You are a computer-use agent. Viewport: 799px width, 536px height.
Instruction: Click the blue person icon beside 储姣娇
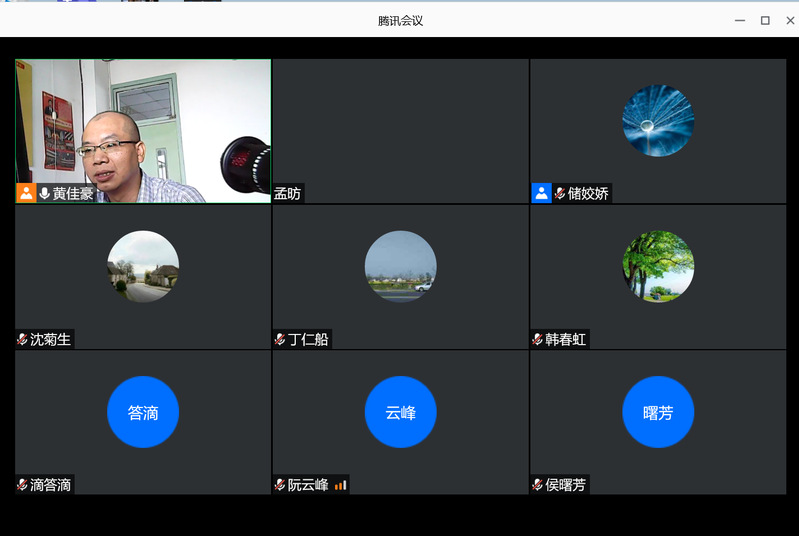pyautogui.click(x=541, y=193)
